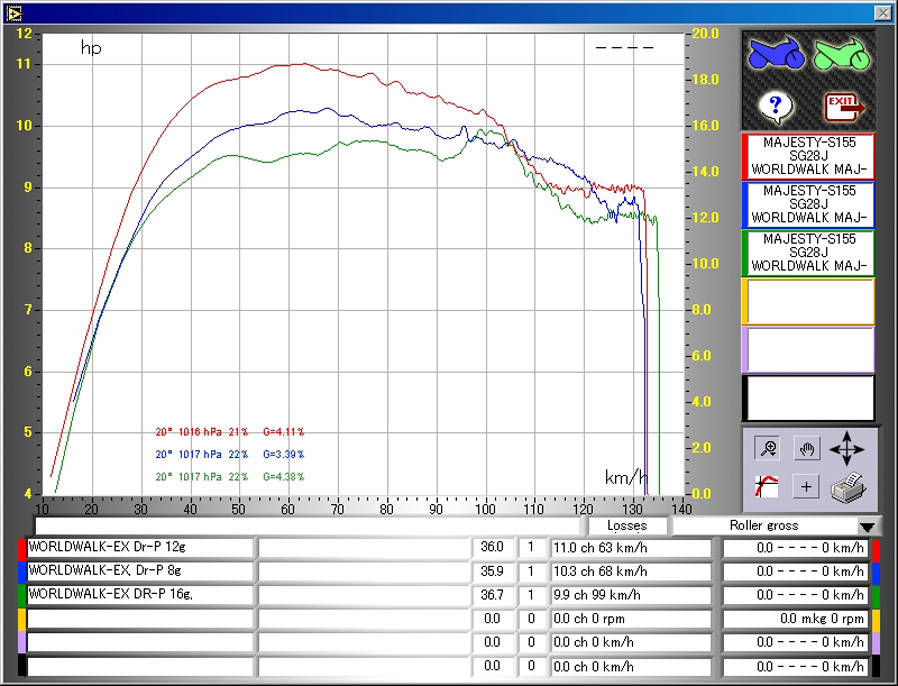The width and height of the screenshot is (898, 686).
Task: Click the Losses button
Action: [627, 526]
